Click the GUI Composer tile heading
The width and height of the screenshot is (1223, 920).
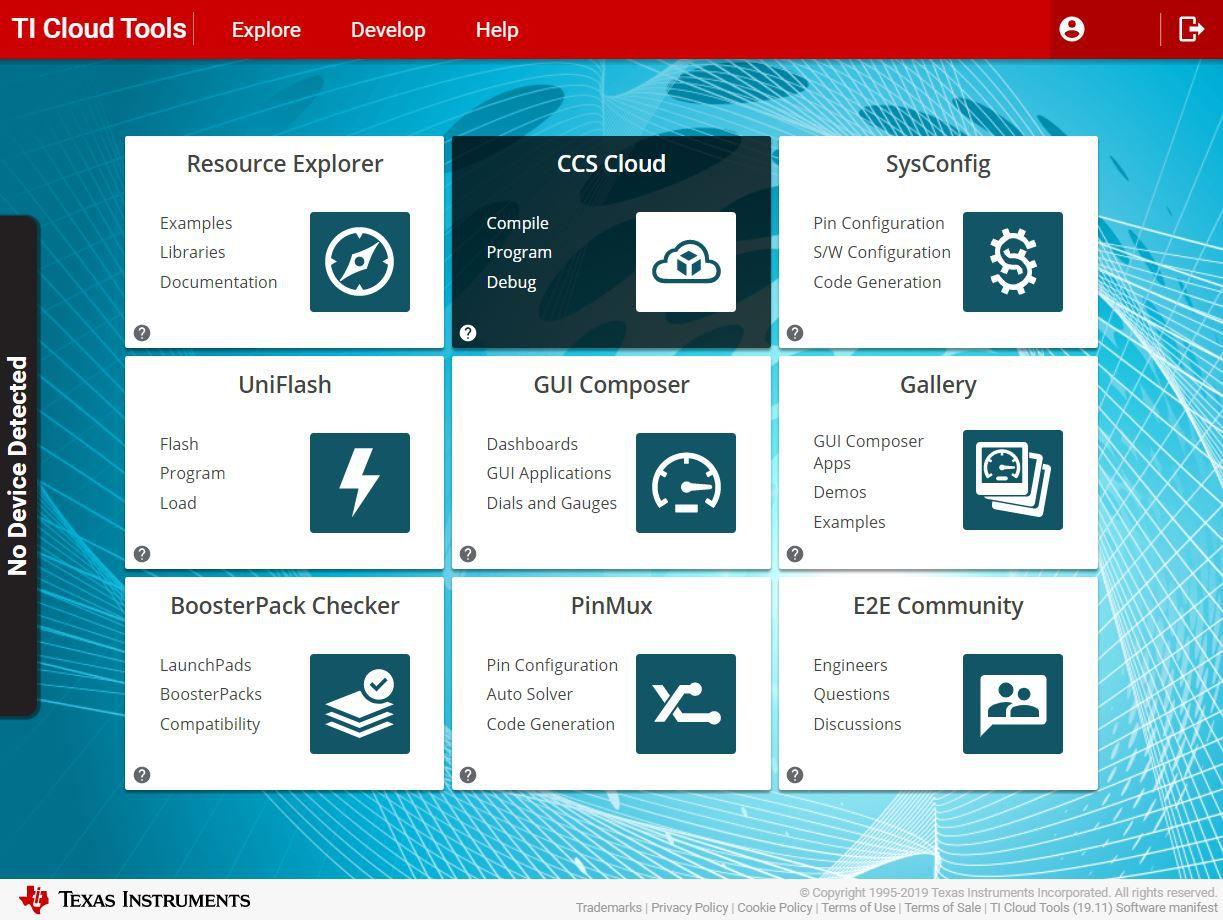click(x=611, y=385)
